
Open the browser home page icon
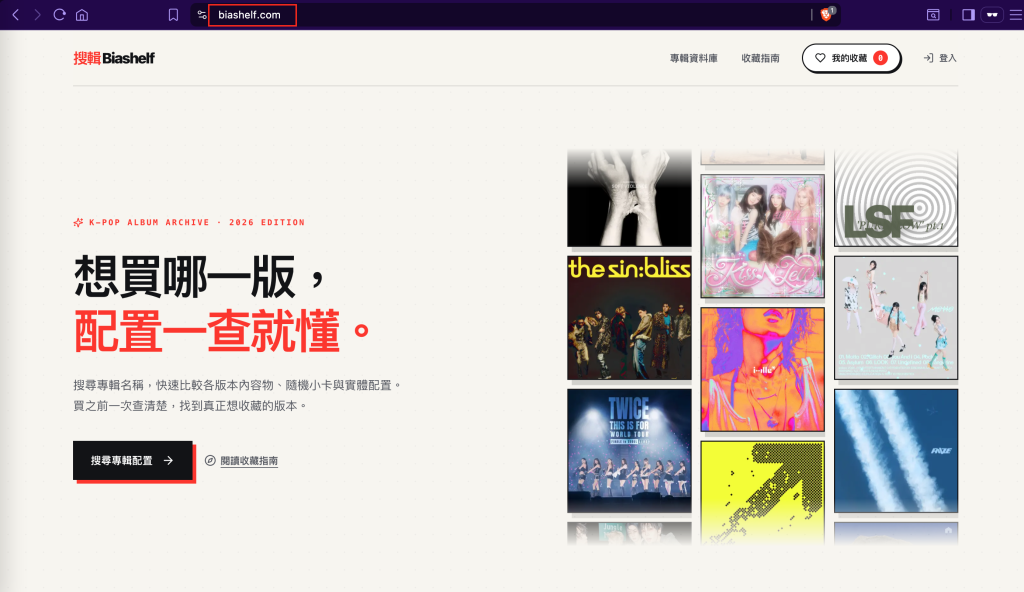pos(82,14)
